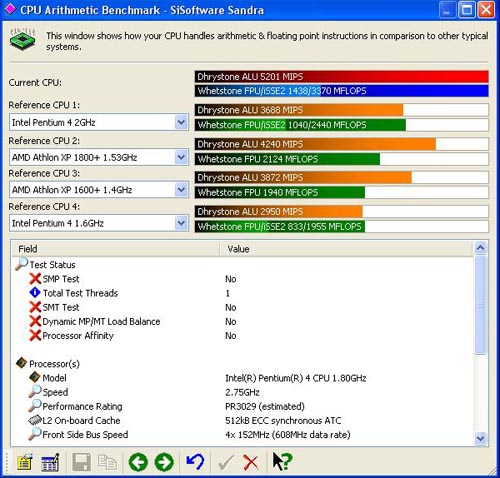Go forward with green right arrow
The height and width of the screenshot is (478, 500).
[164, 462]
